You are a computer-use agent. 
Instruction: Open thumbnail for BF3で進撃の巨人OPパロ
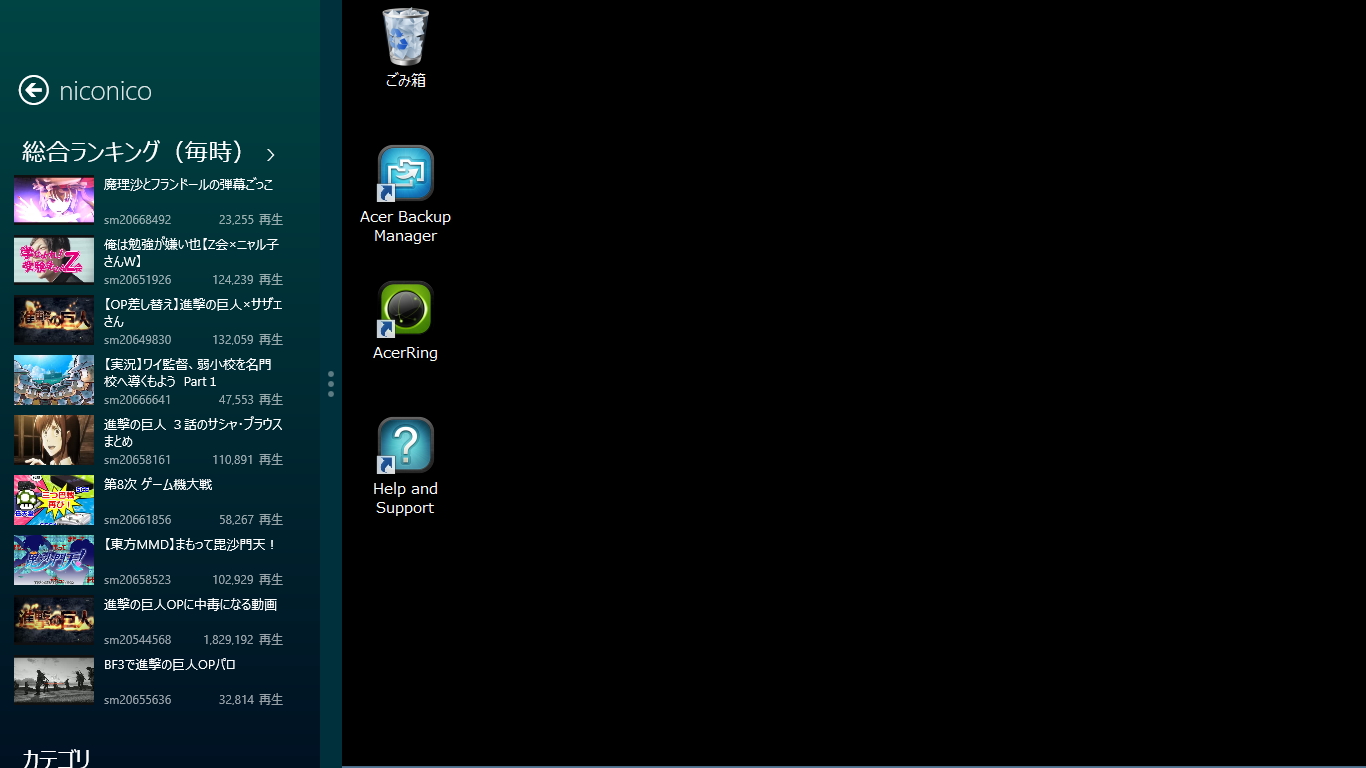(x=54, y=680)
